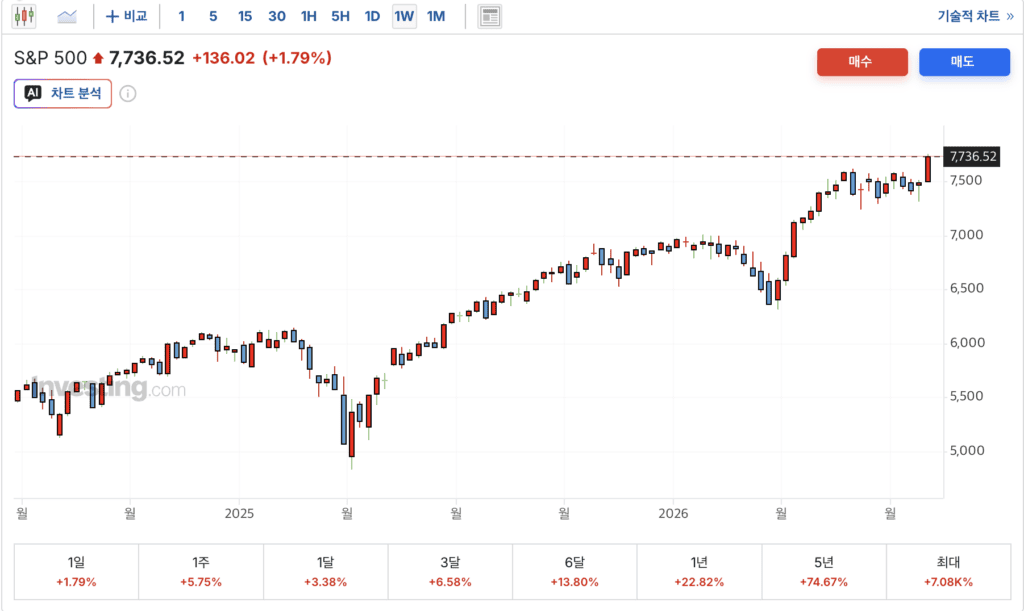The width and height of the screenshot is (1024, 611).
Task: Click the +136.02 change value
Action: pyautogui.click(x=223, y=58)
